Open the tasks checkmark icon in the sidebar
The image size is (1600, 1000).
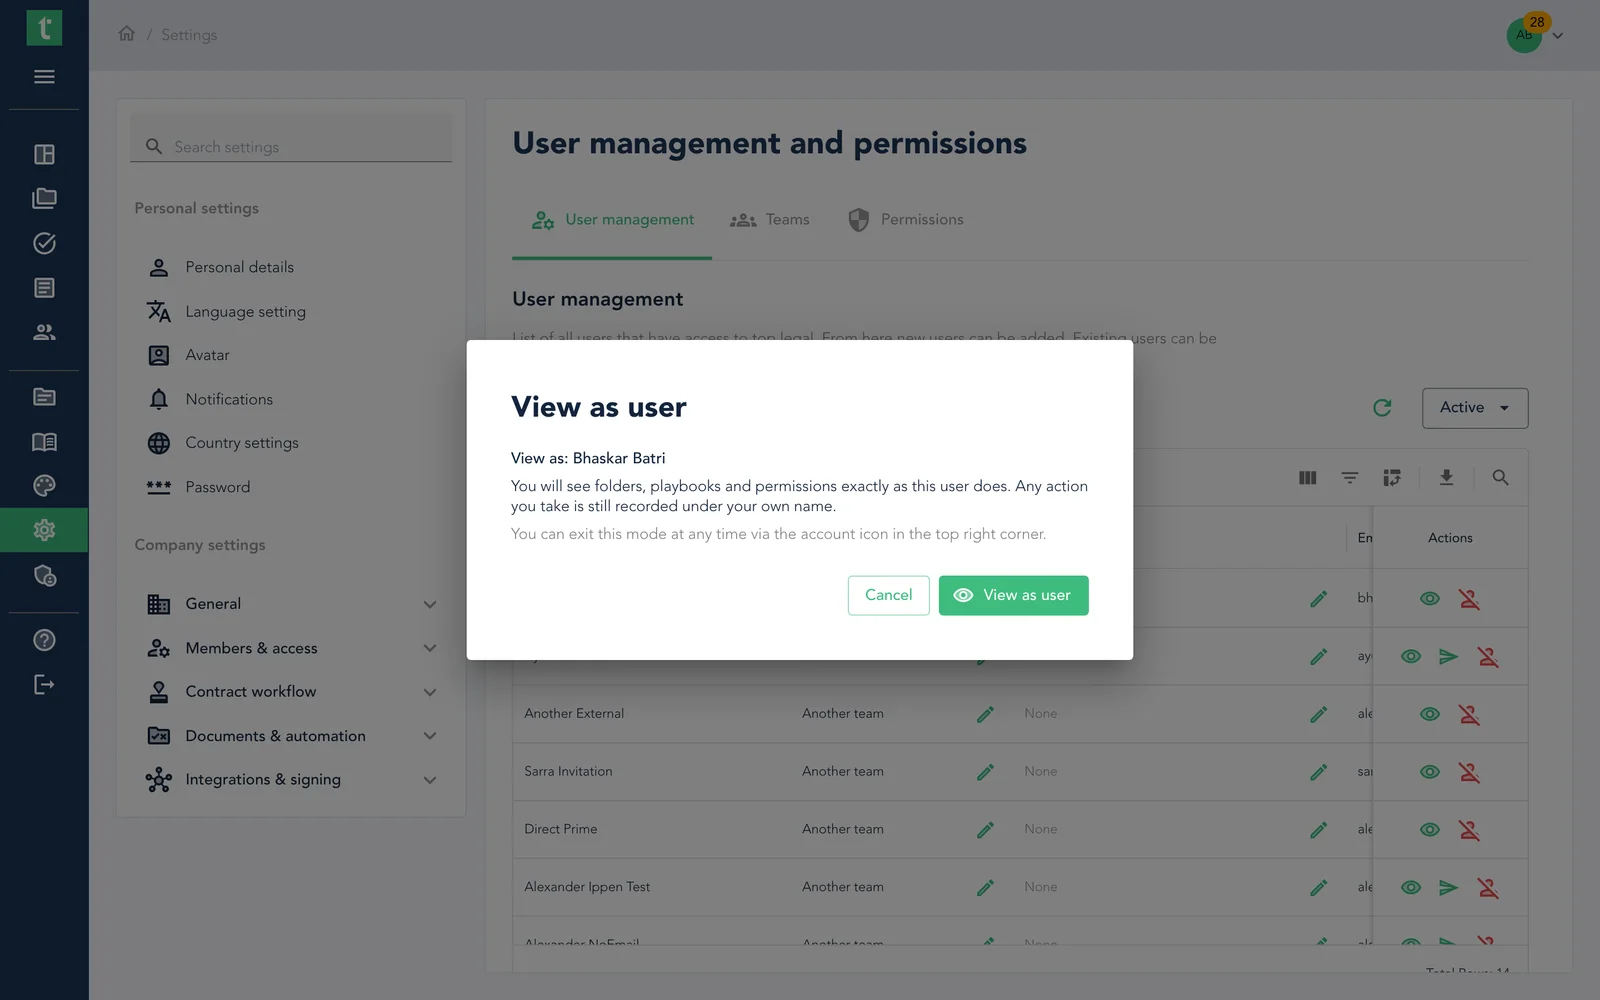pyautogui.click(x=44, y=243)
